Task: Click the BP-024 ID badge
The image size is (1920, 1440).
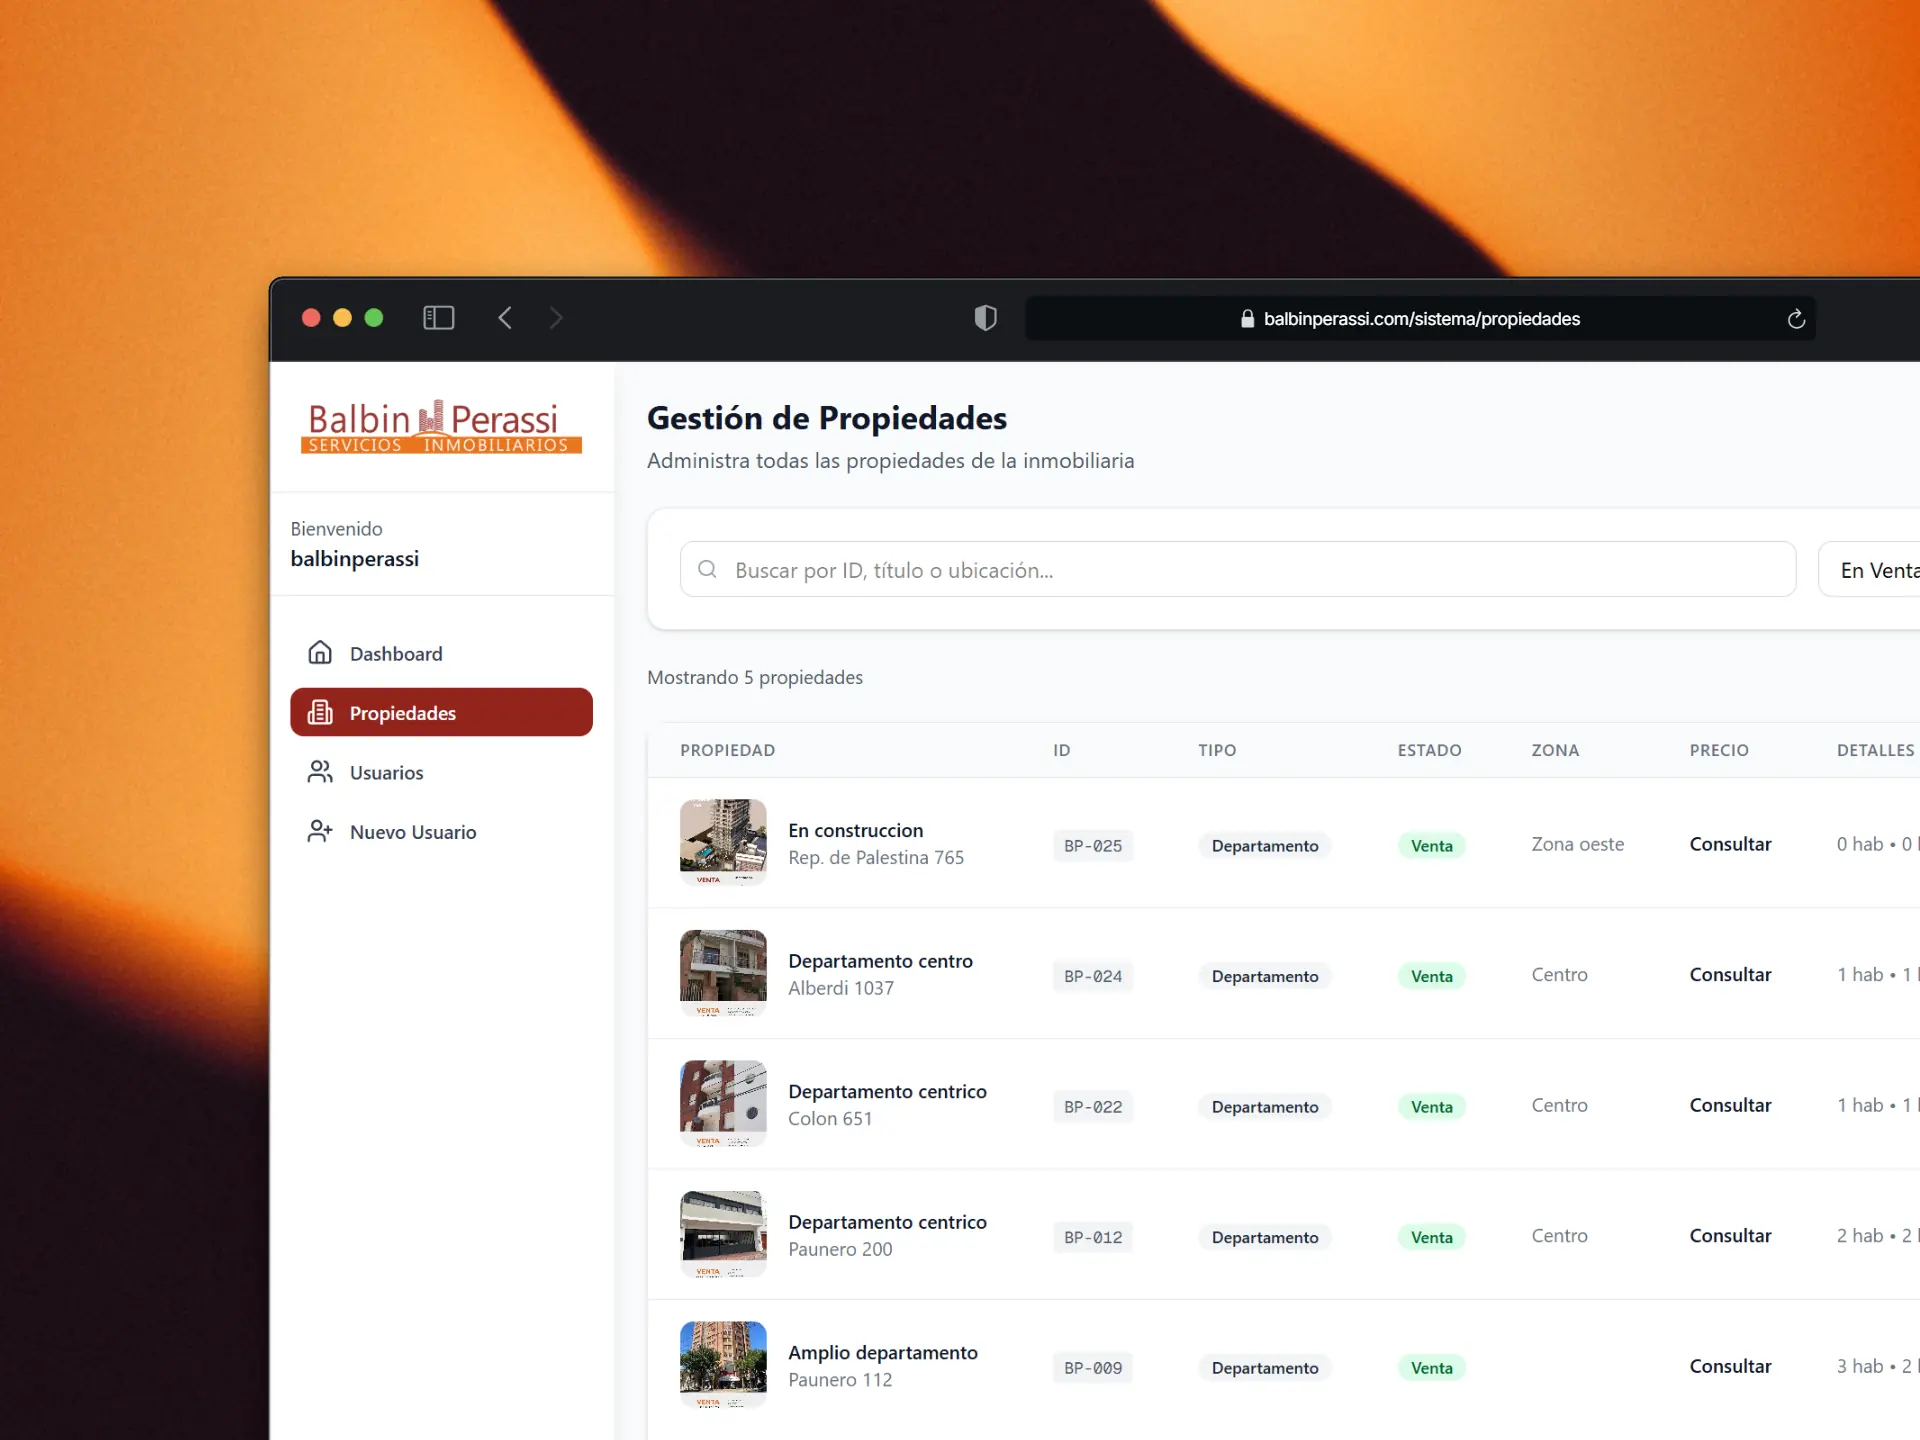Action: click(1092, 976)
